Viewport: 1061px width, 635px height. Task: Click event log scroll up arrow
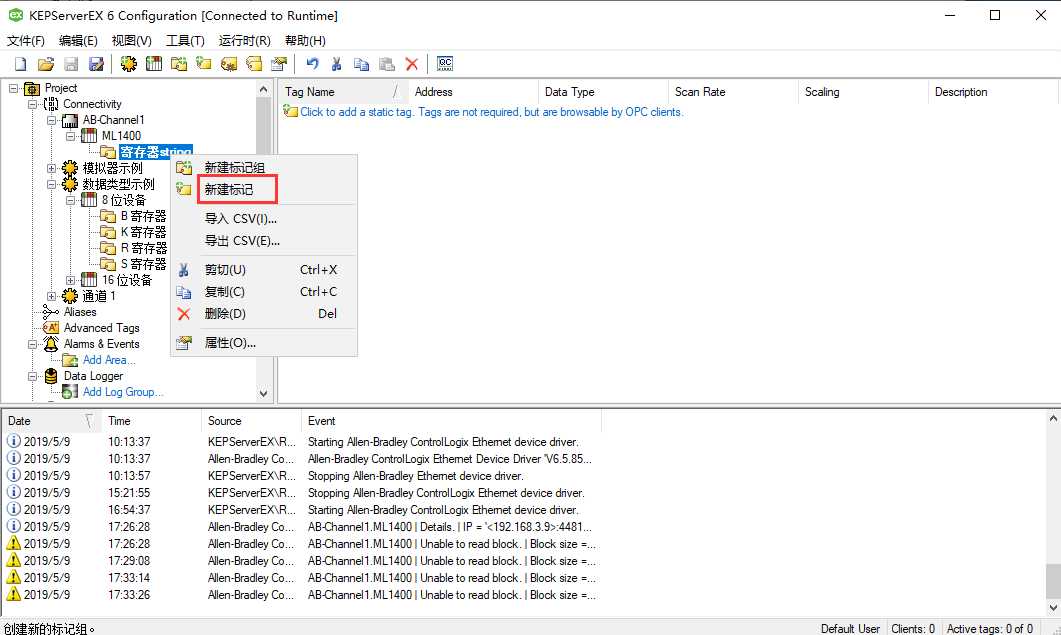(1053, 418)
